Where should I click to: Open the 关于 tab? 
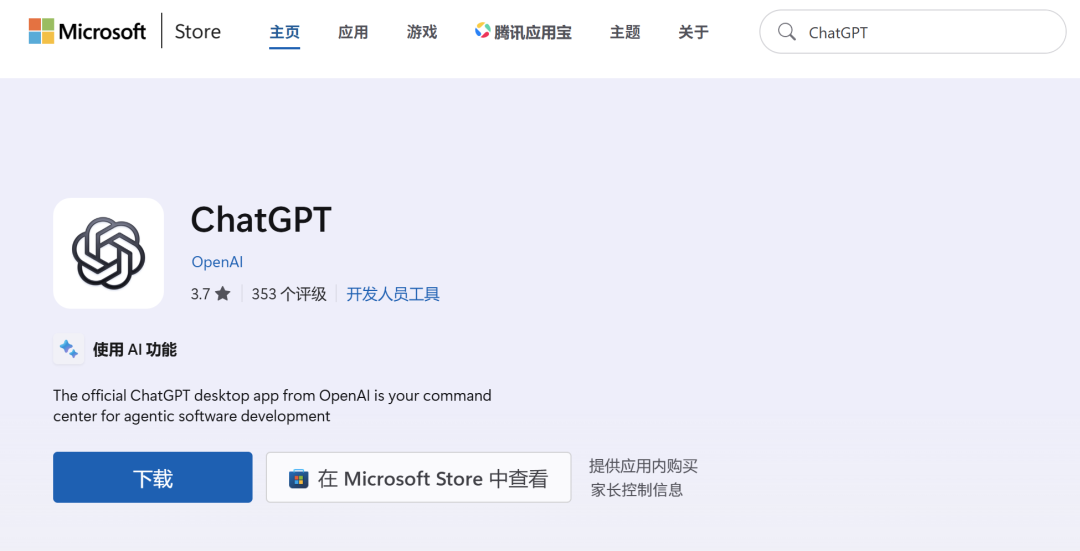pyautogui.click(x=693, y=32)
